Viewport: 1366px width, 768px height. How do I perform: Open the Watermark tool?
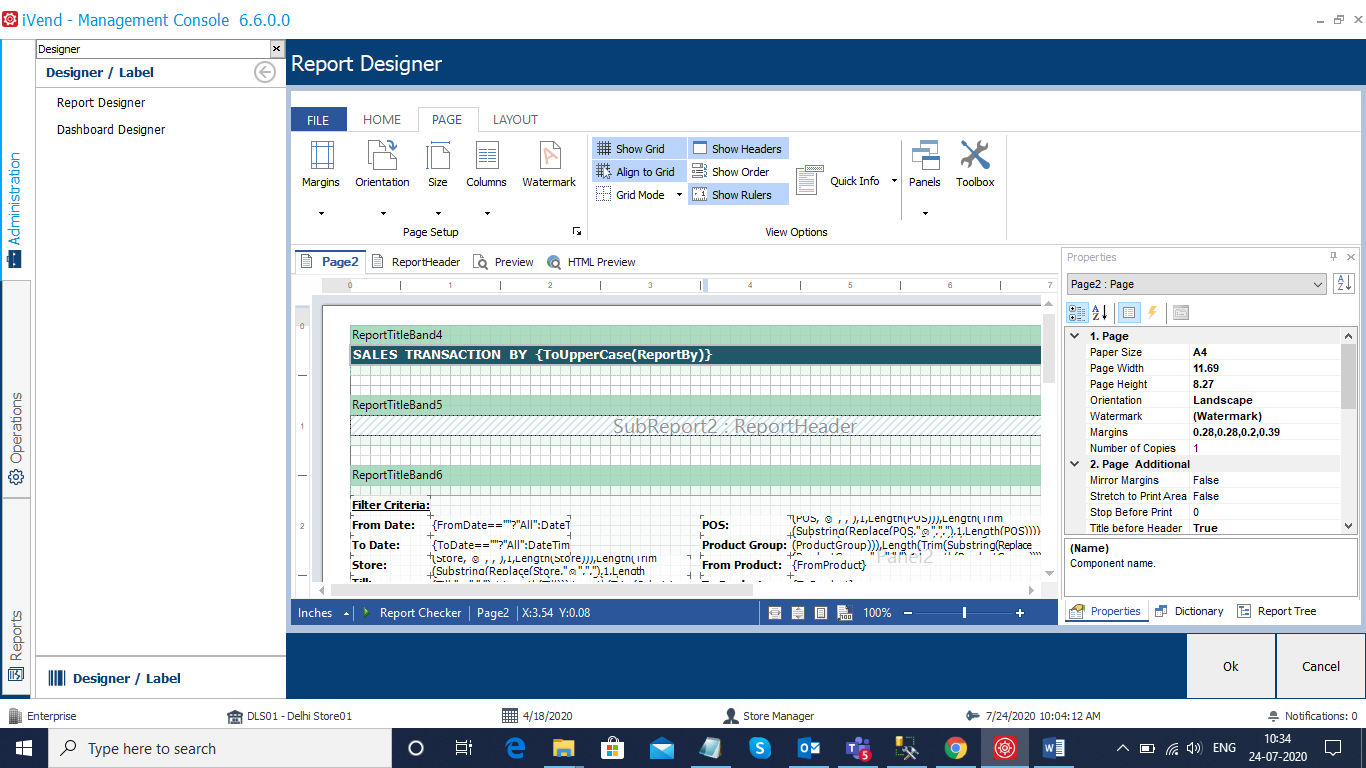(549, 156)
